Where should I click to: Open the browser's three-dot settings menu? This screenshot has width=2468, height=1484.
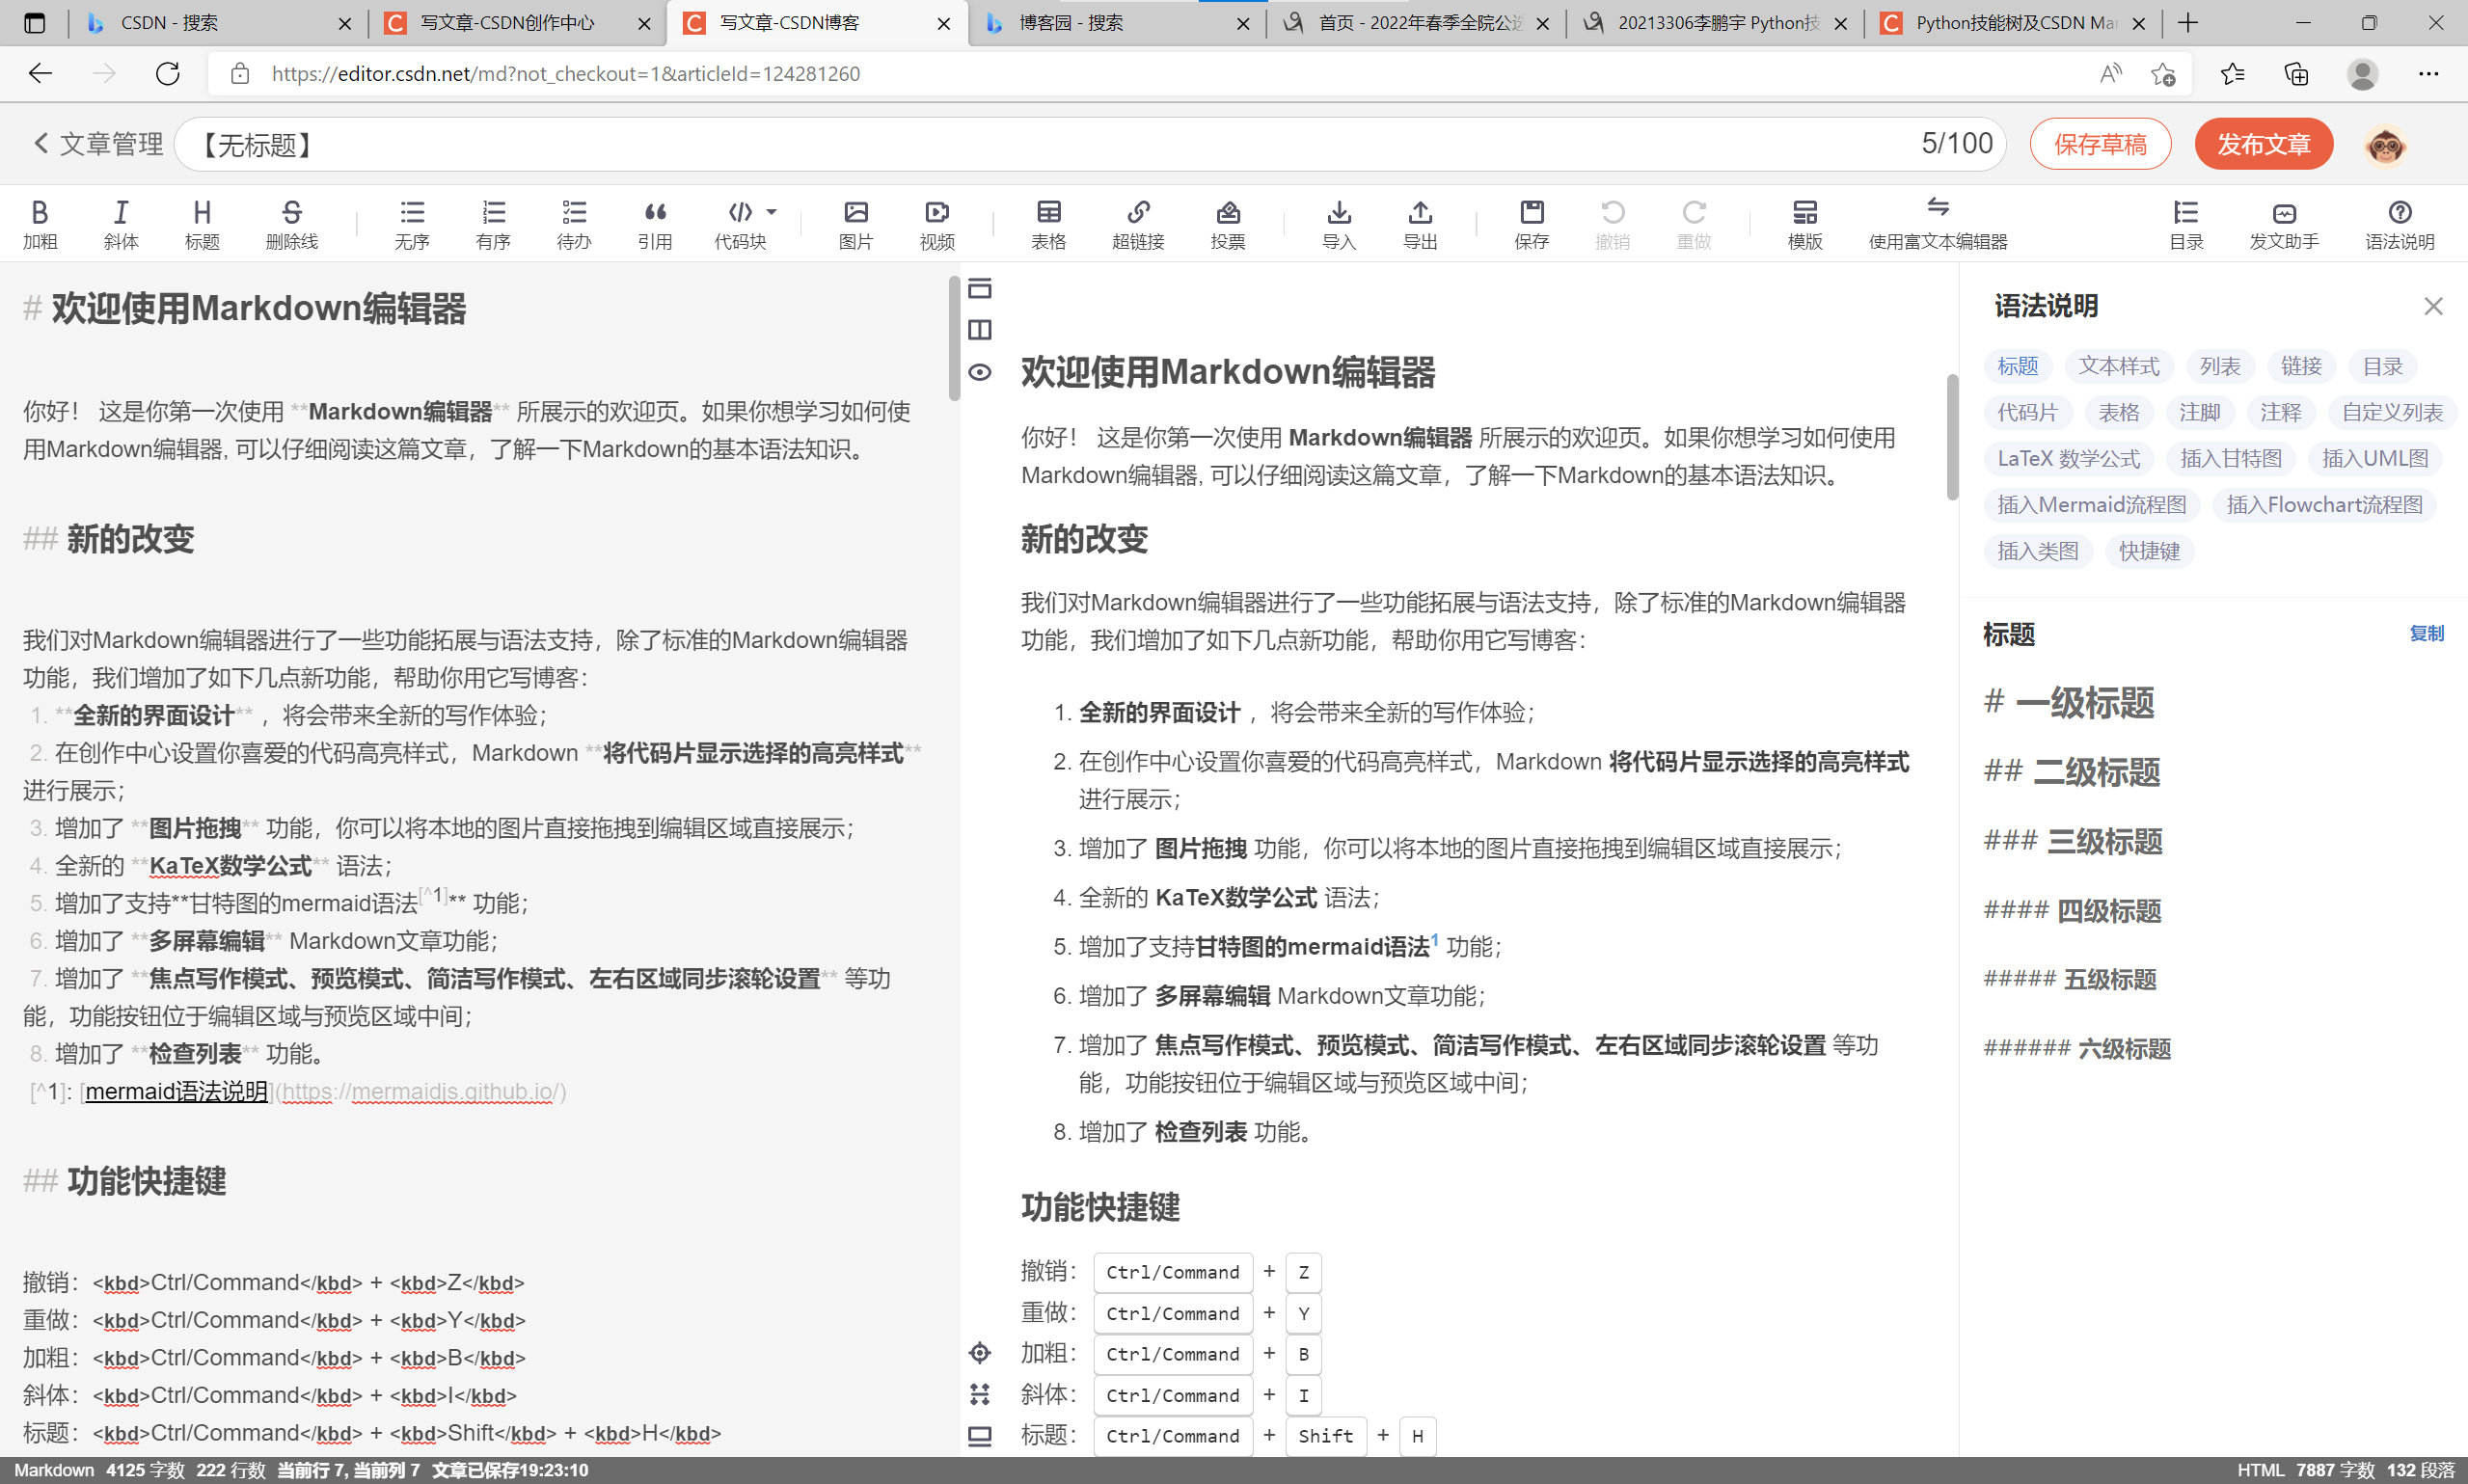tap(2428, 74)
